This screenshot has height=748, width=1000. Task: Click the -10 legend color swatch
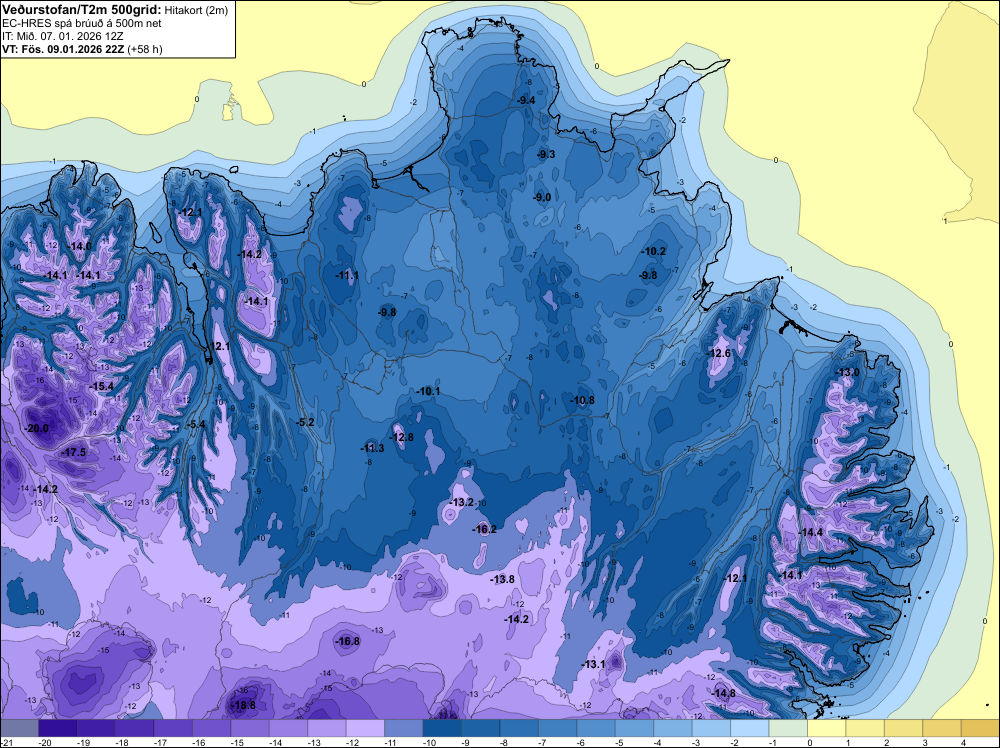[x=442, y=728]
